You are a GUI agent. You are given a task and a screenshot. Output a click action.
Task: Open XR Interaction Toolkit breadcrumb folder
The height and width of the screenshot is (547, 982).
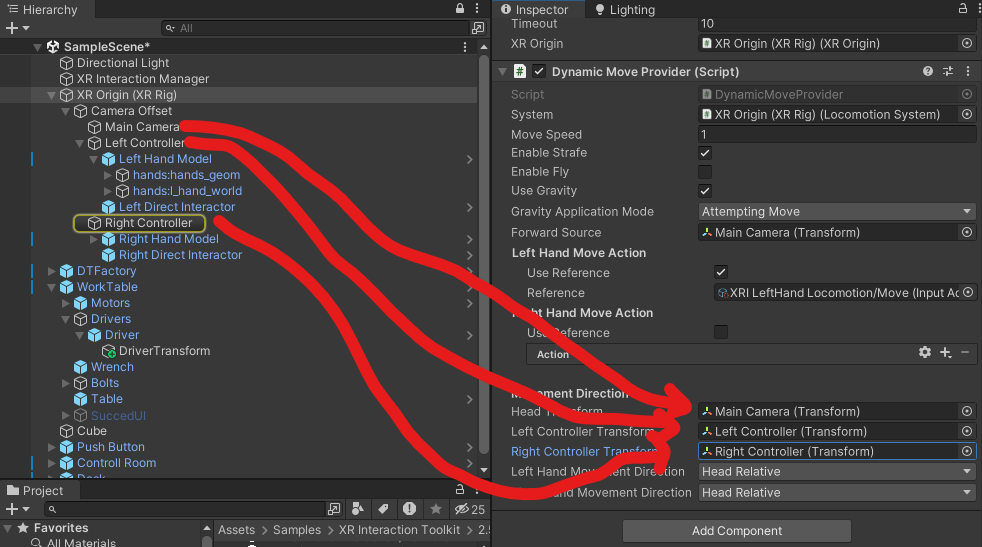(400, 530)
